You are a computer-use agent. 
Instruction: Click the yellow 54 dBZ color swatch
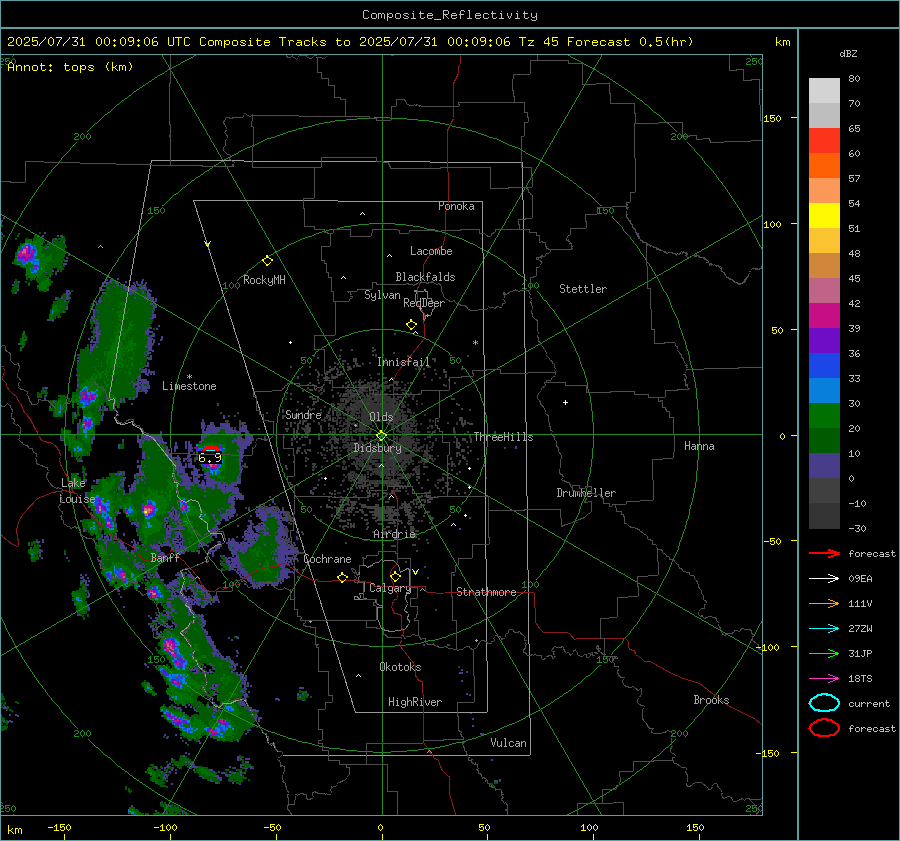point(824,215)
